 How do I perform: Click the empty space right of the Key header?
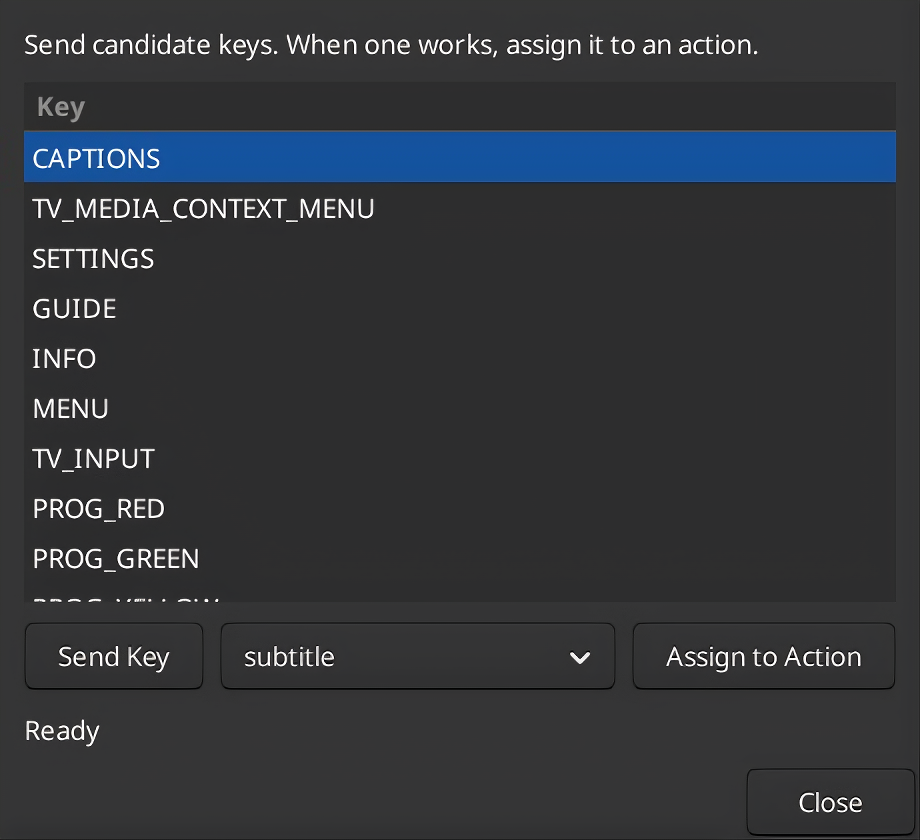pyautogui.click(x=491, y=107)
